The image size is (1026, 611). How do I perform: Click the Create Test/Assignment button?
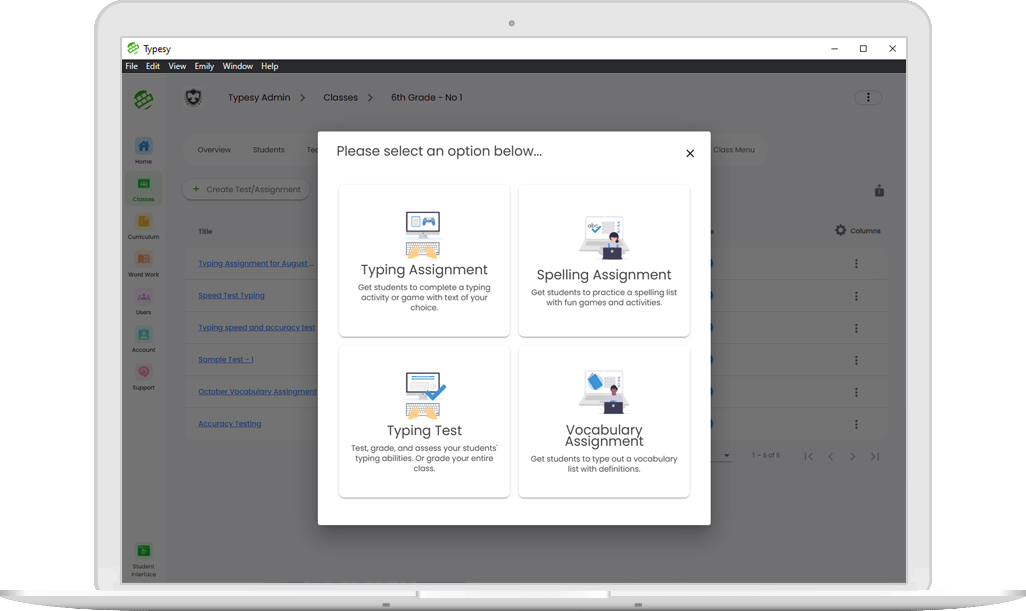(246, 190)
